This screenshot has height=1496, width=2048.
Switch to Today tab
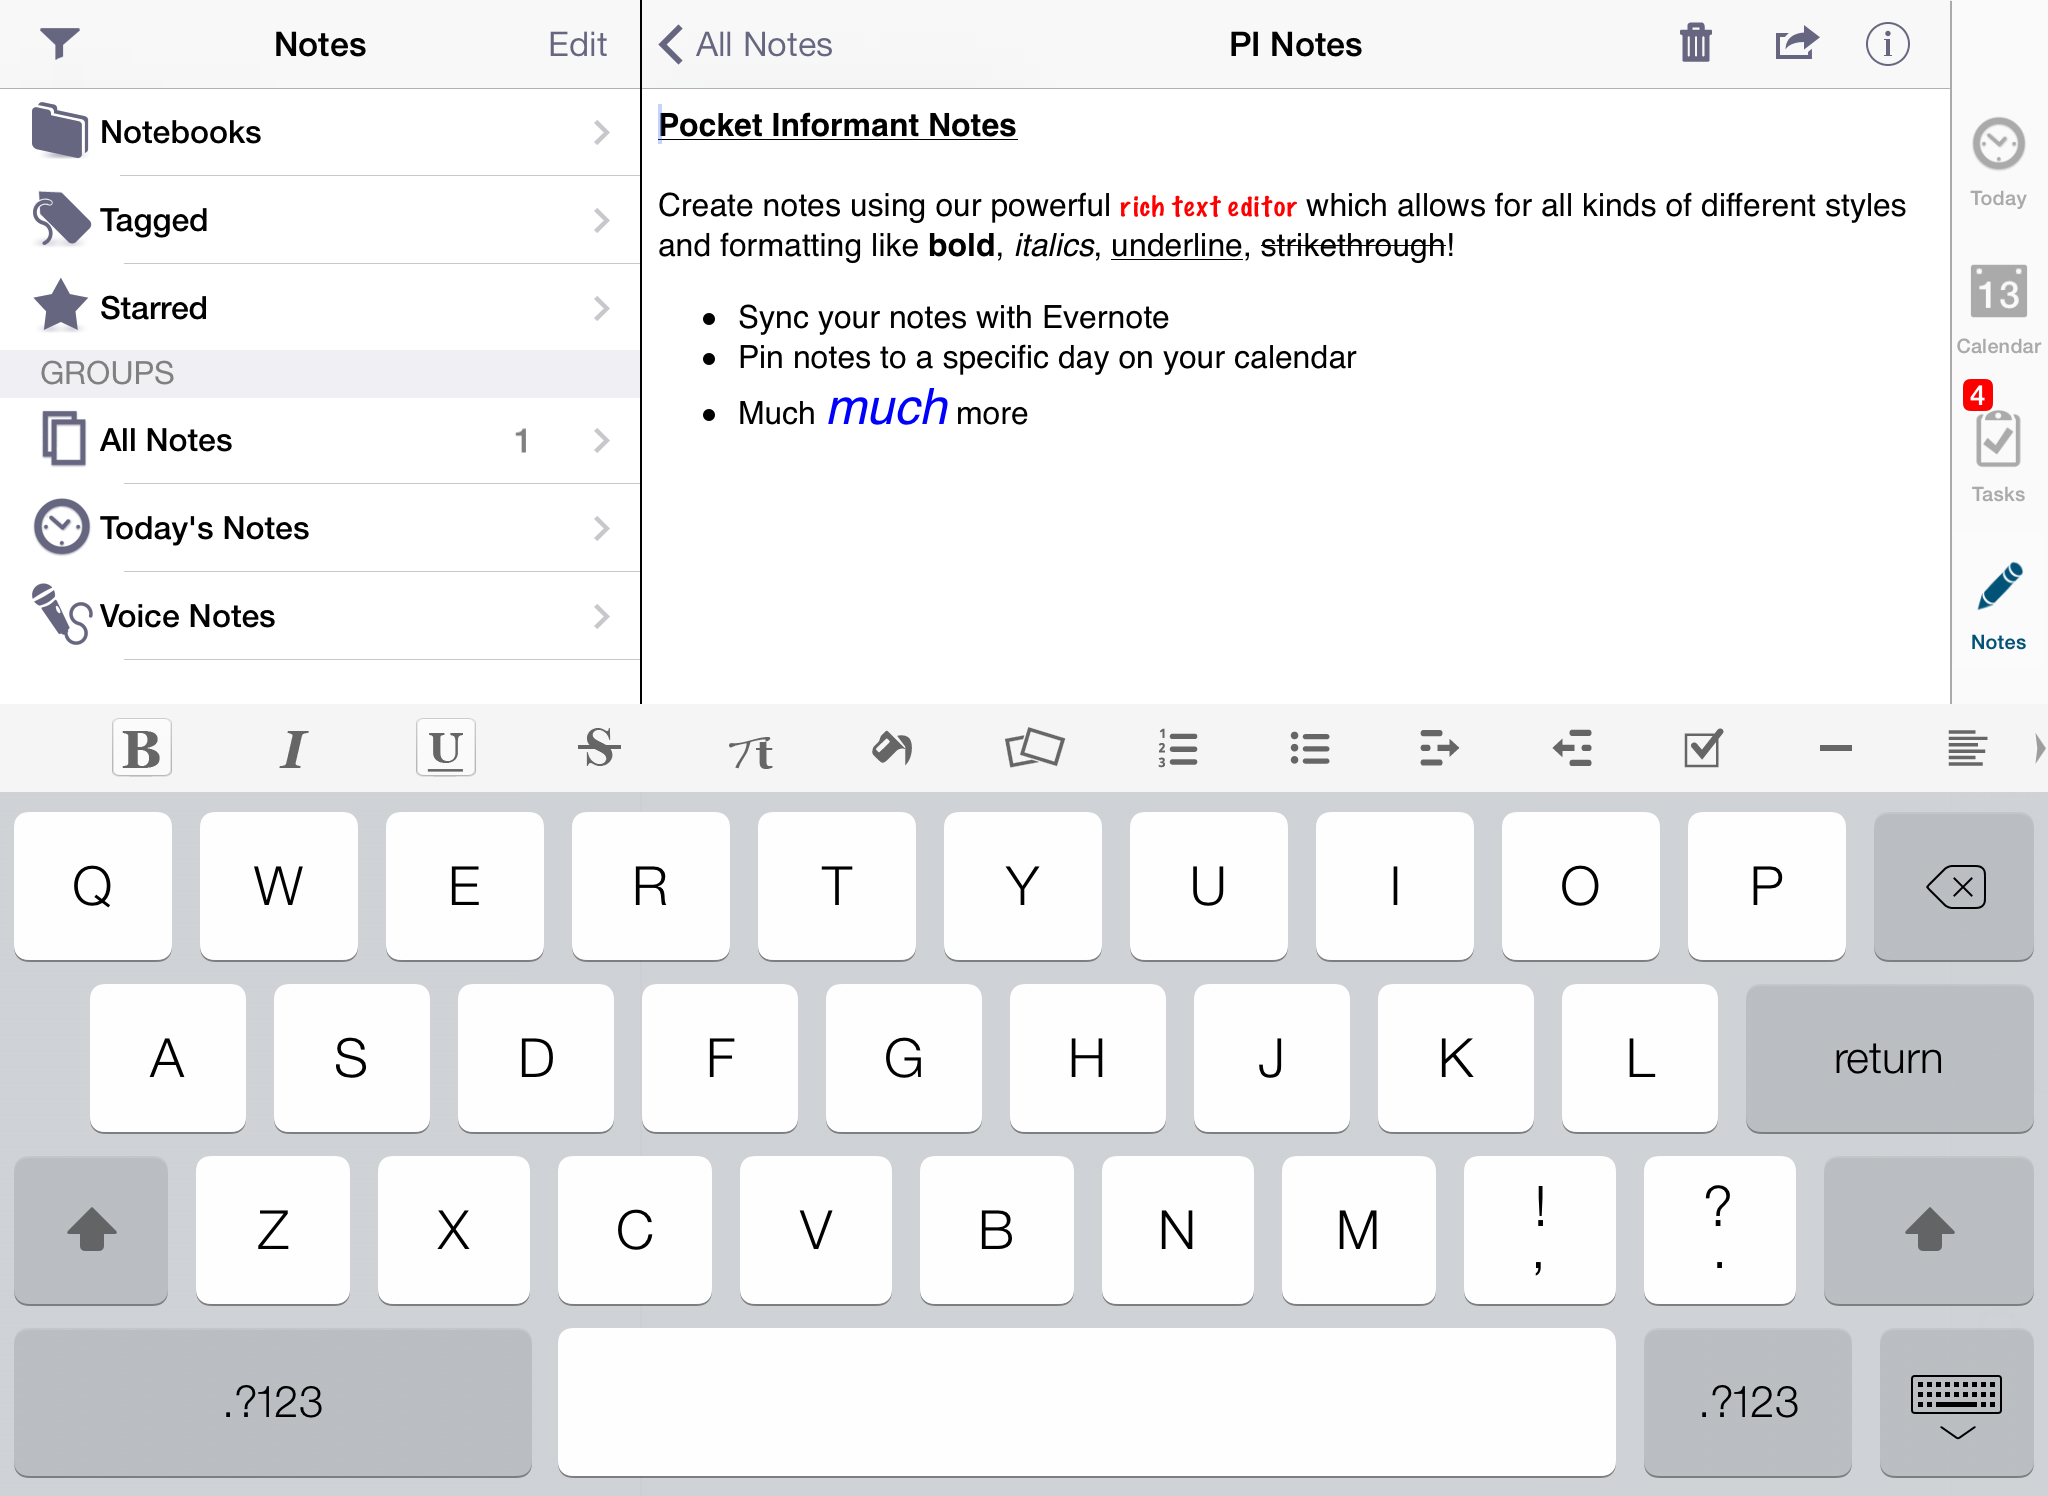coord(1998,163)
